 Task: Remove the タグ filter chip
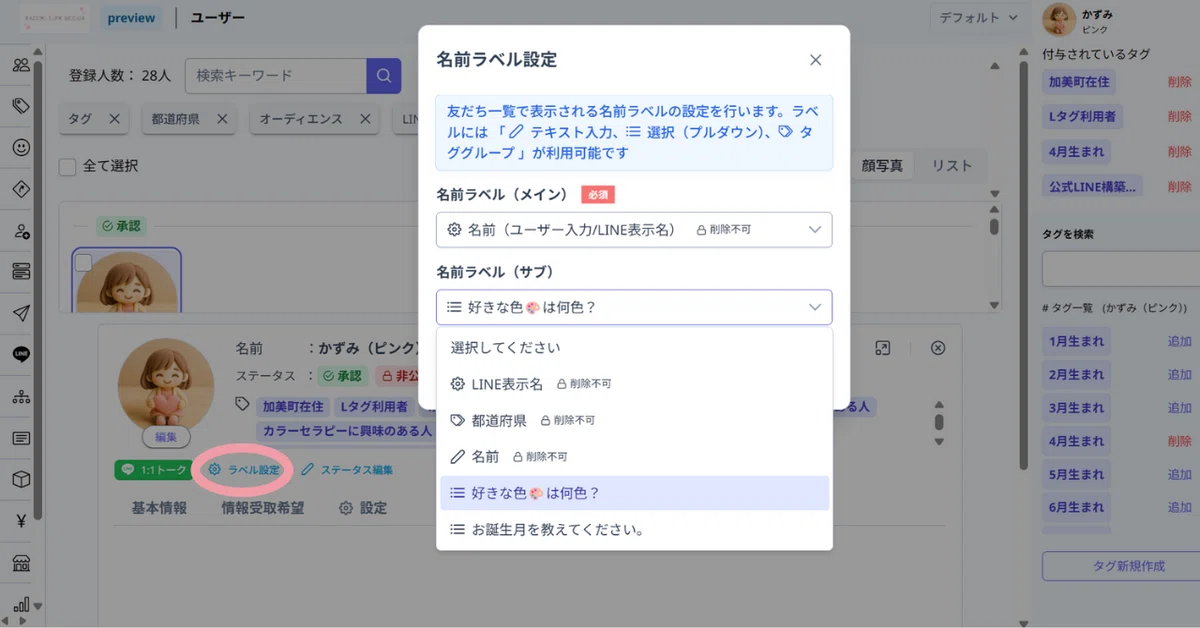click(x=114, y=119)
